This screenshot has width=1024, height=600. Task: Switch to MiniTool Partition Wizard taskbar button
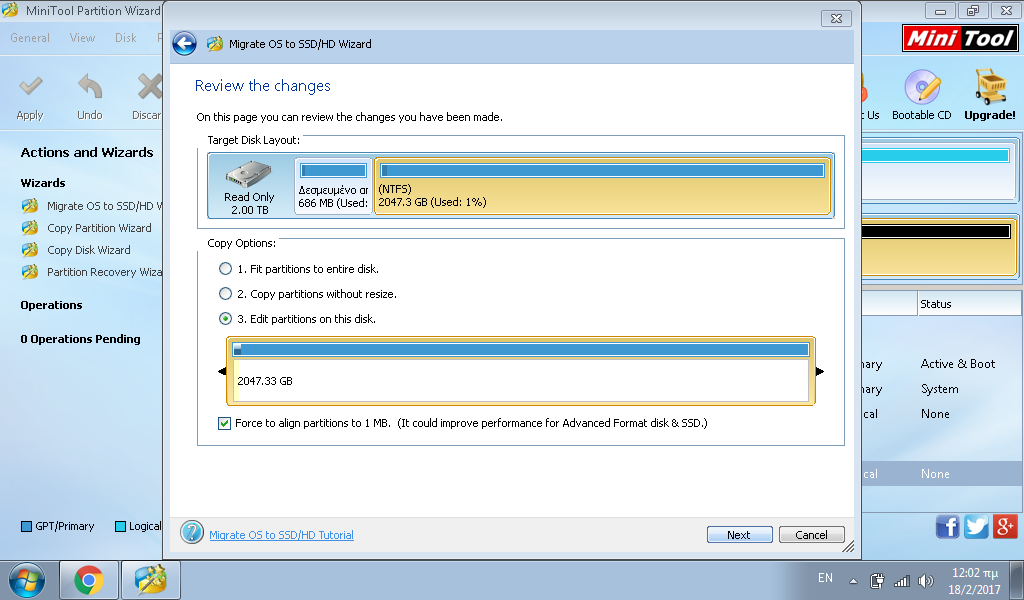(151, 580)
